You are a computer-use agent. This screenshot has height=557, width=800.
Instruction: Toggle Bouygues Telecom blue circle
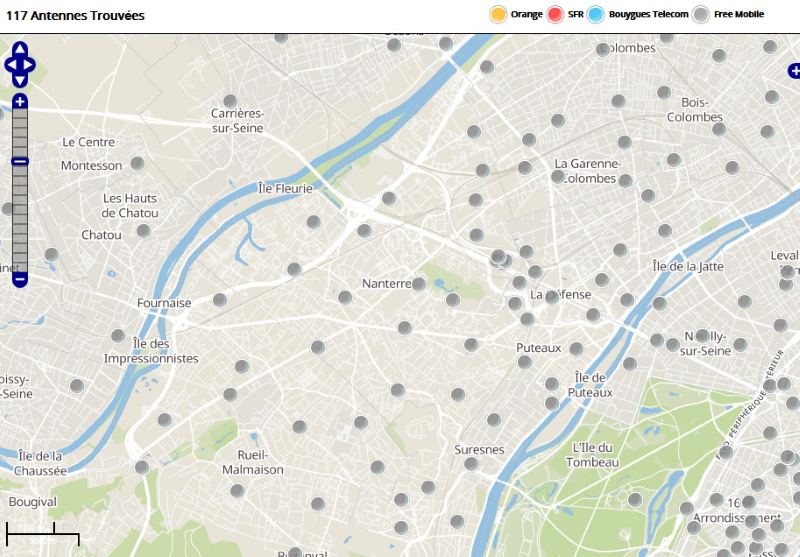(595, 14)
